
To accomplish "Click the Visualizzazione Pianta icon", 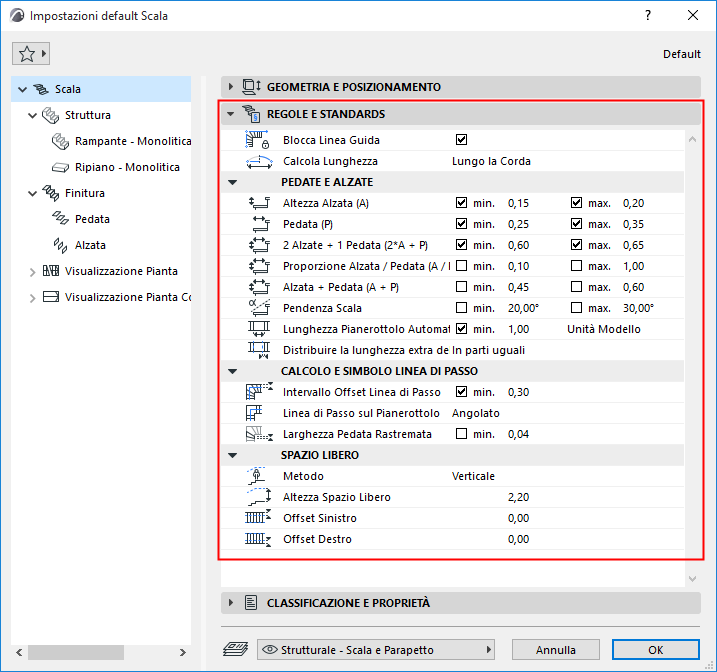I will [x=51, y=271].
